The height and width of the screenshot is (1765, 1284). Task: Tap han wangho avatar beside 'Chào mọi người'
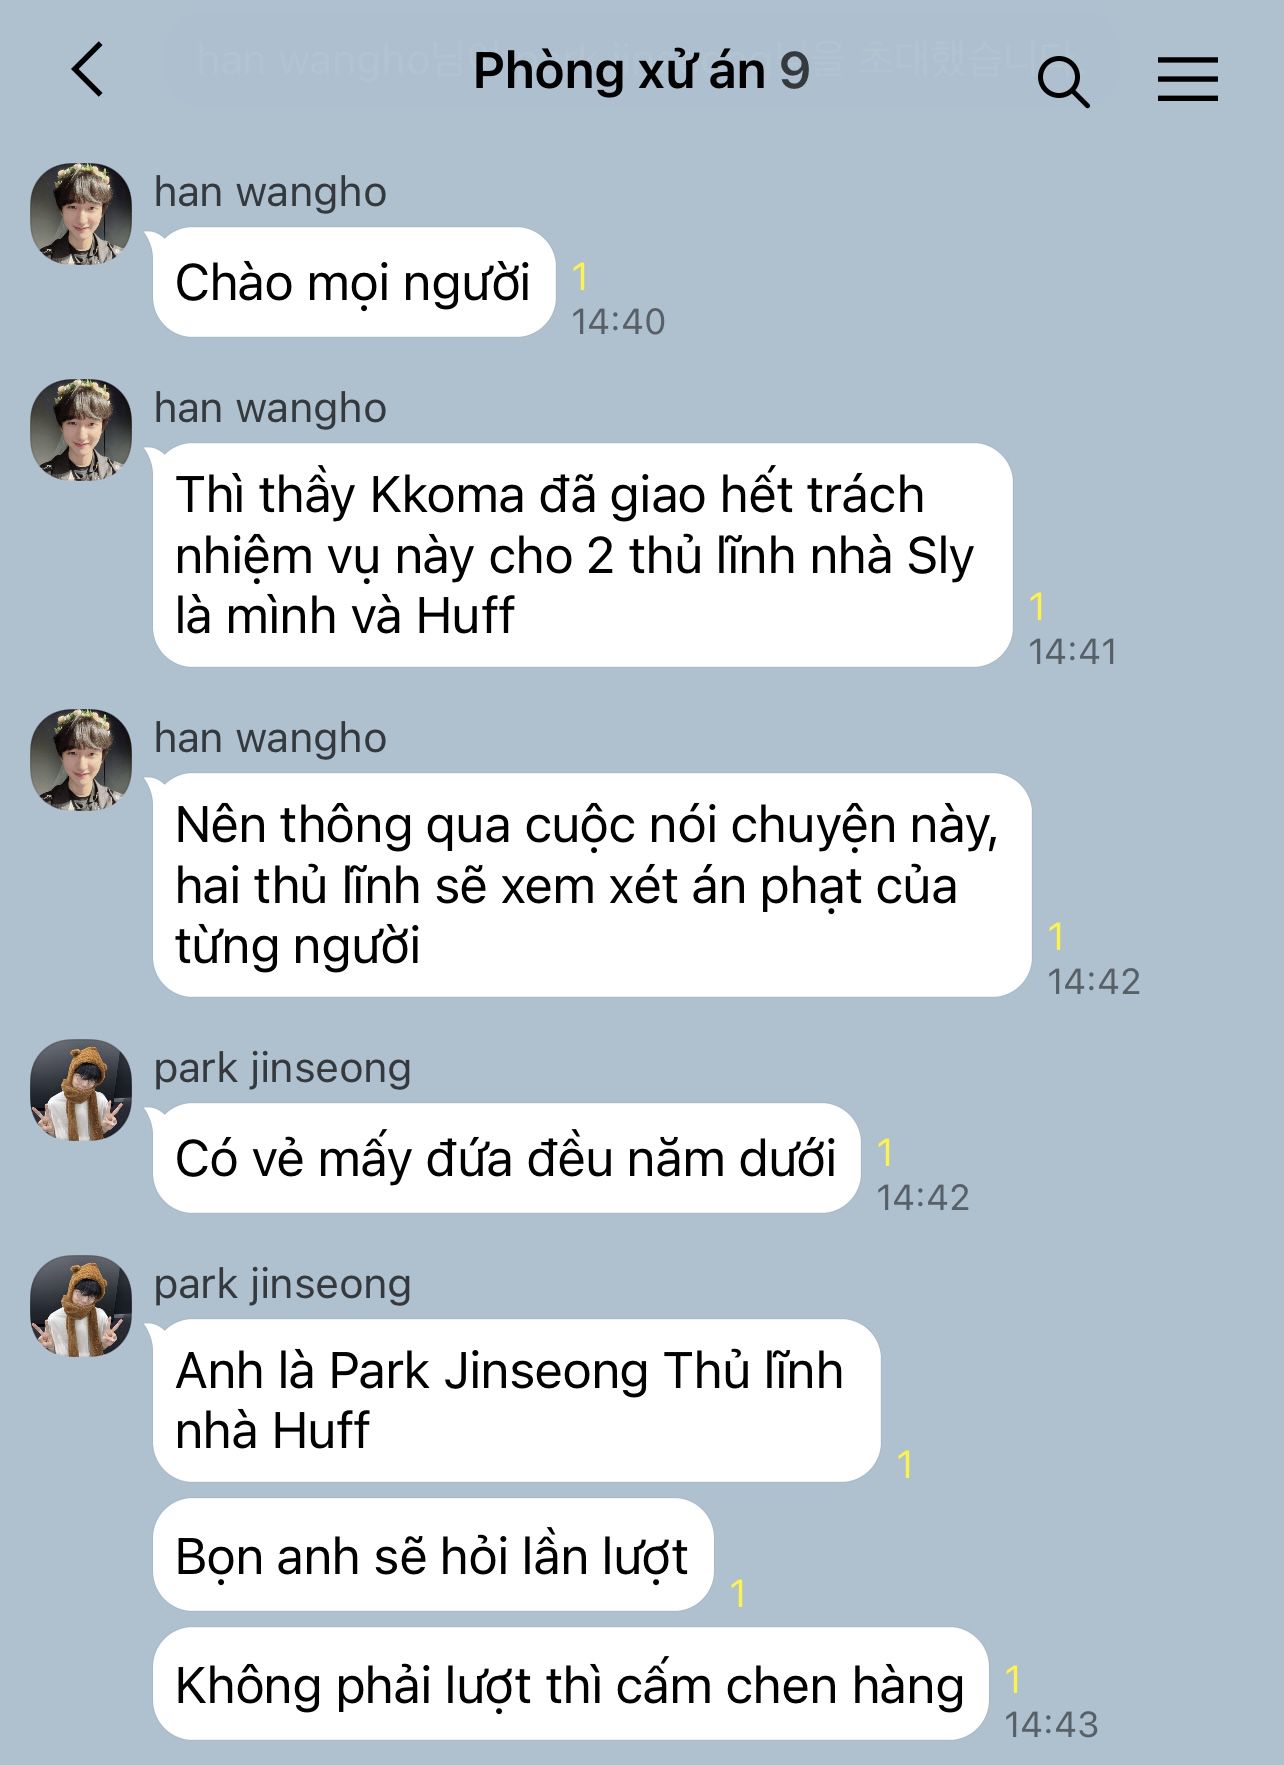point(81,214)
